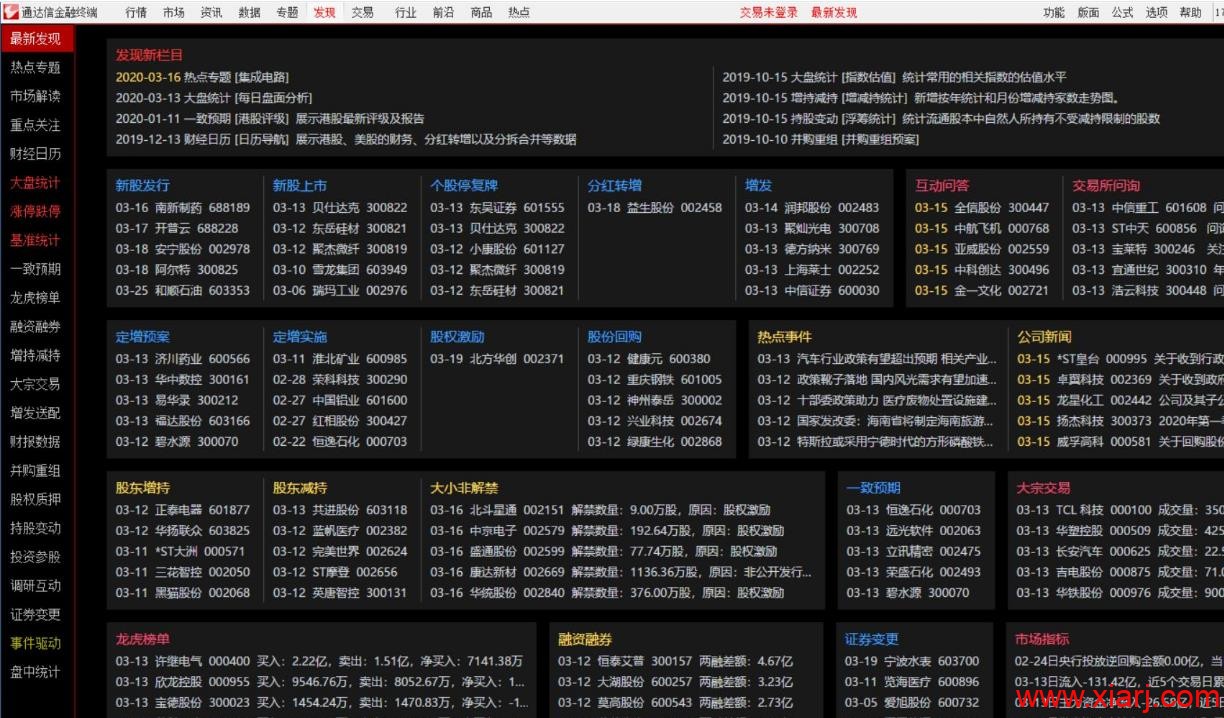Open 市场解读 in the sidebar

tap(36, 97)
